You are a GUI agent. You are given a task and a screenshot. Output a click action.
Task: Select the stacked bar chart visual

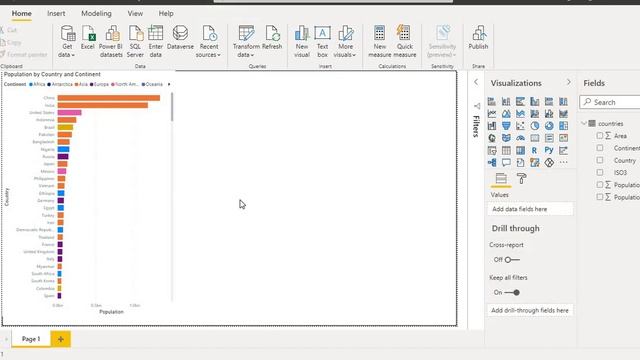point(492,101)
